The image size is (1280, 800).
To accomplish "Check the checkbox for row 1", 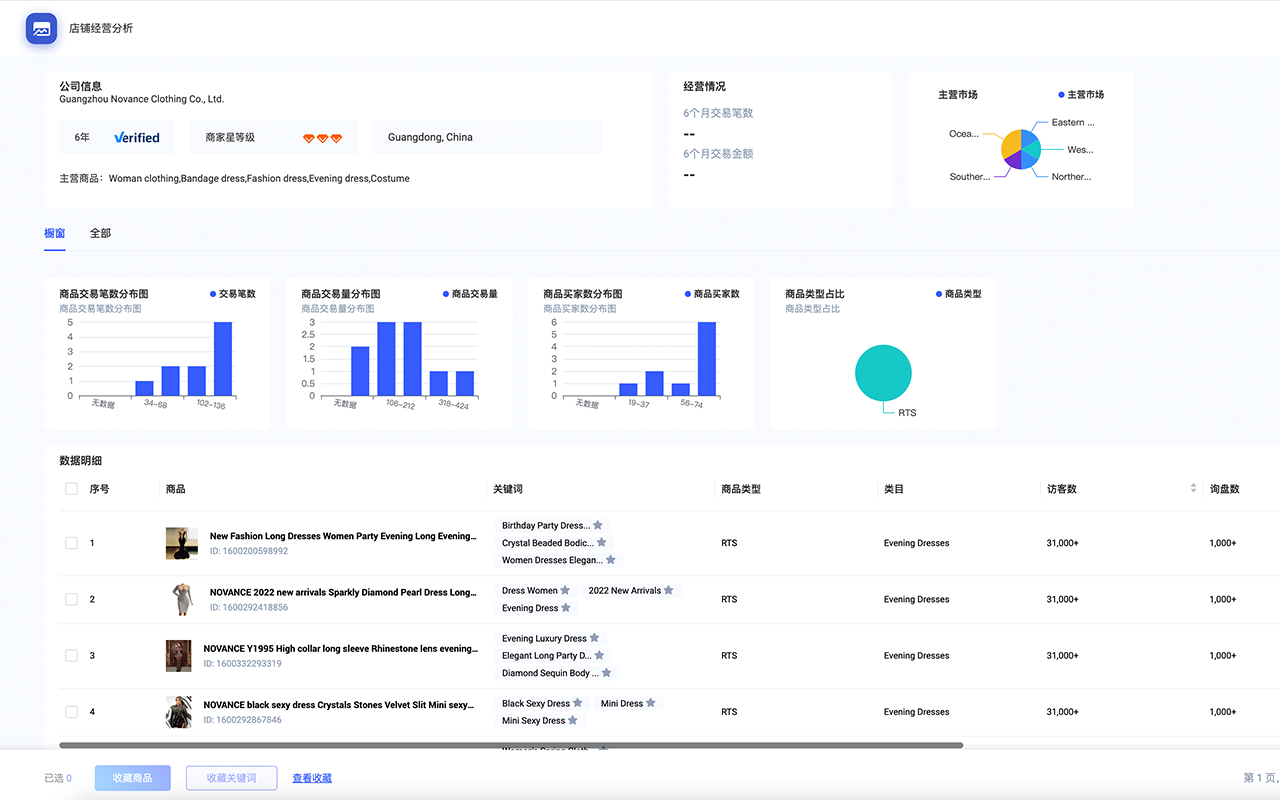I will pos(71,543).
